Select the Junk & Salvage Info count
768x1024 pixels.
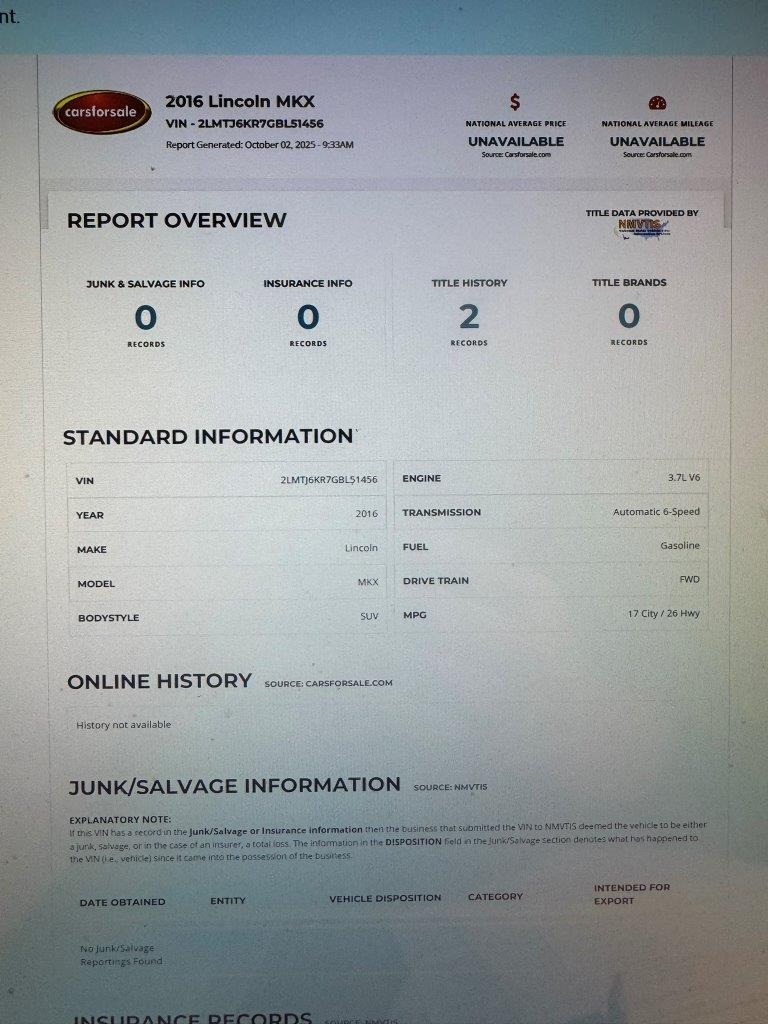145,318
